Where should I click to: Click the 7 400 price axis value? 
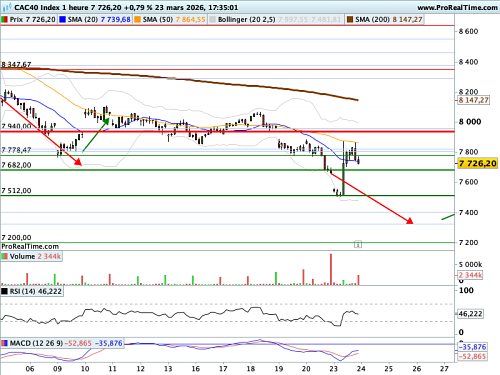[x=468, y=212]
